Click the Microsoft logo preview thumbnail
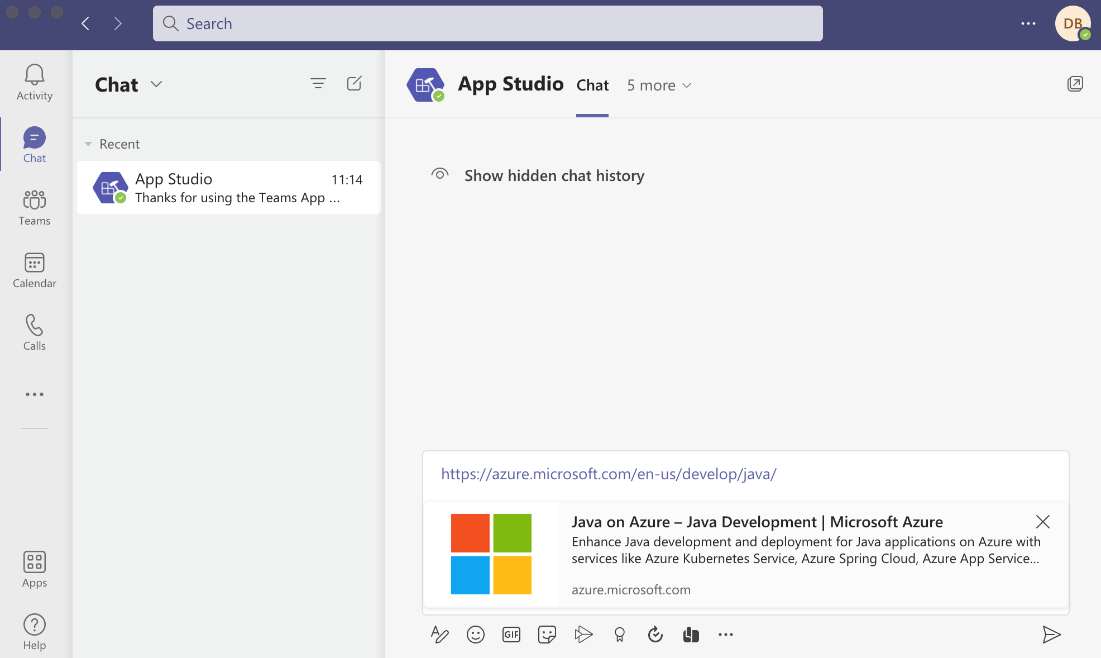 tap(491, 554)
